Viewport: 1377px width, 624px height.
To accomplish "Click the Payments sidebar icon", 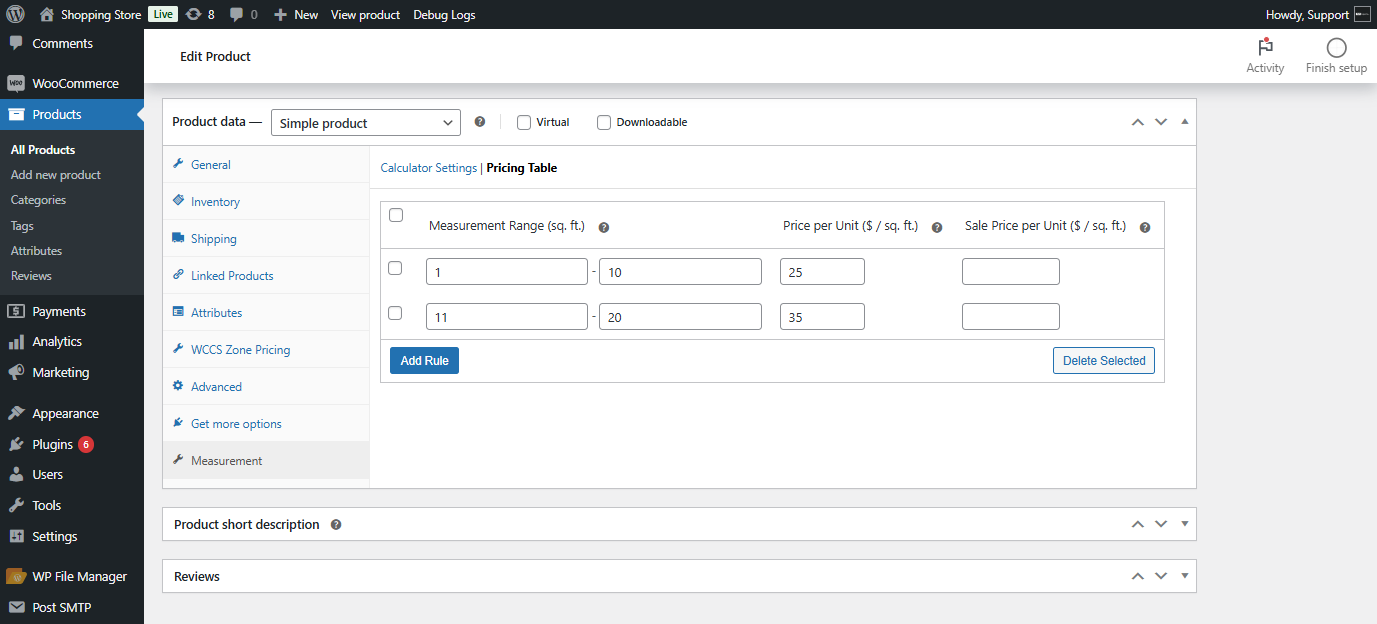I will click(16, 311).
